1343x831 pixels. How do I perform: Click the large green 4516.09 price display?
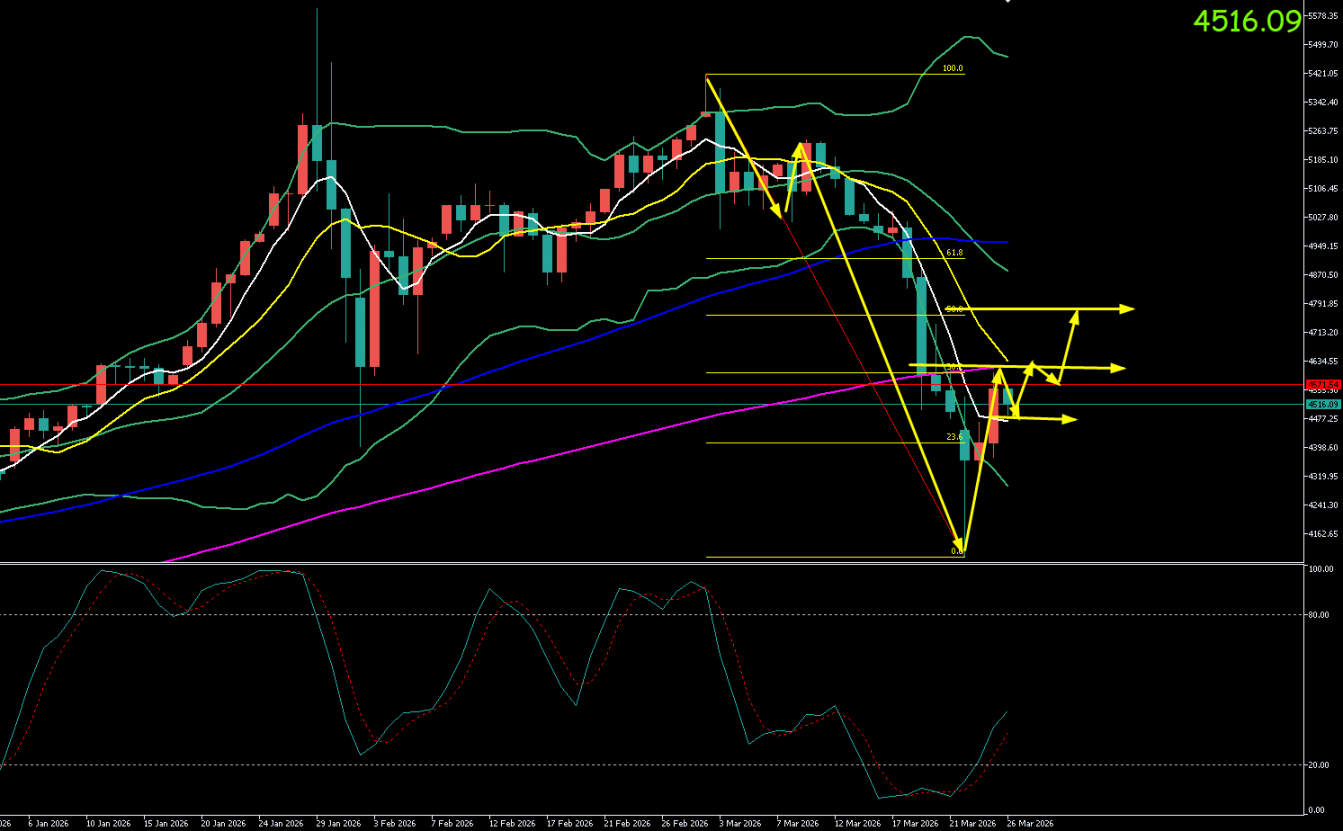point(1247,21)
